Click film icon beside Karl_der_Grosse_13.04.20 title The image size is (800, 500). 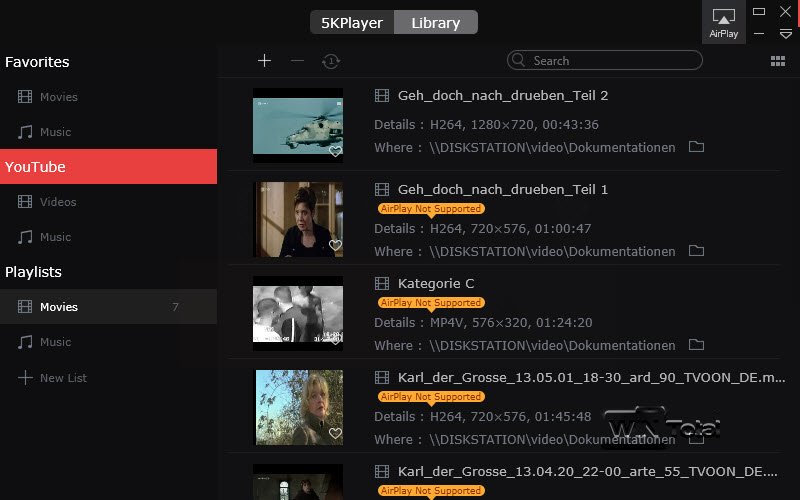382,471
